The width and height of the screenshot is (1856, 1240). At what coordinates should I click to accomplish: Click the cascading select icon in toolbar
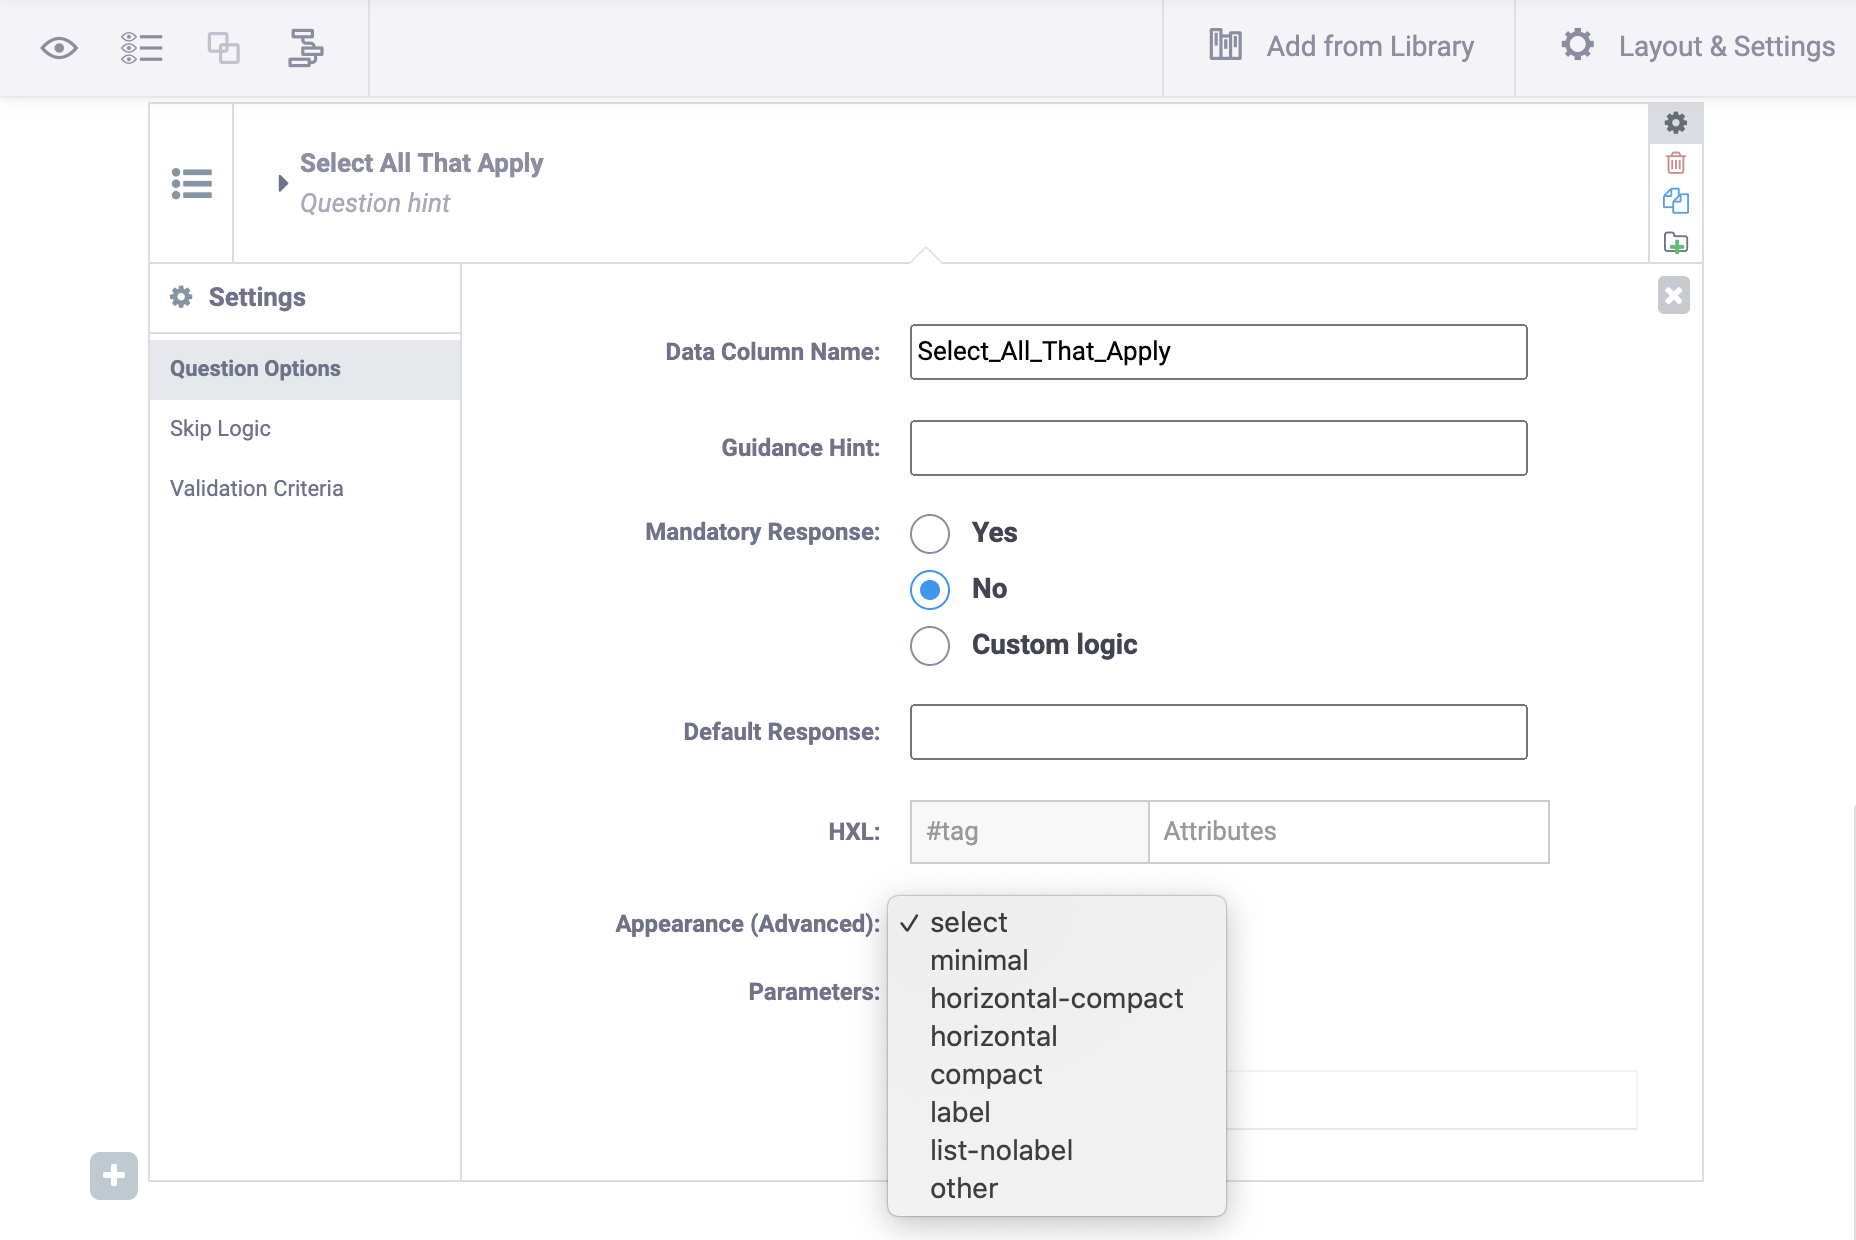coord(305,48)
